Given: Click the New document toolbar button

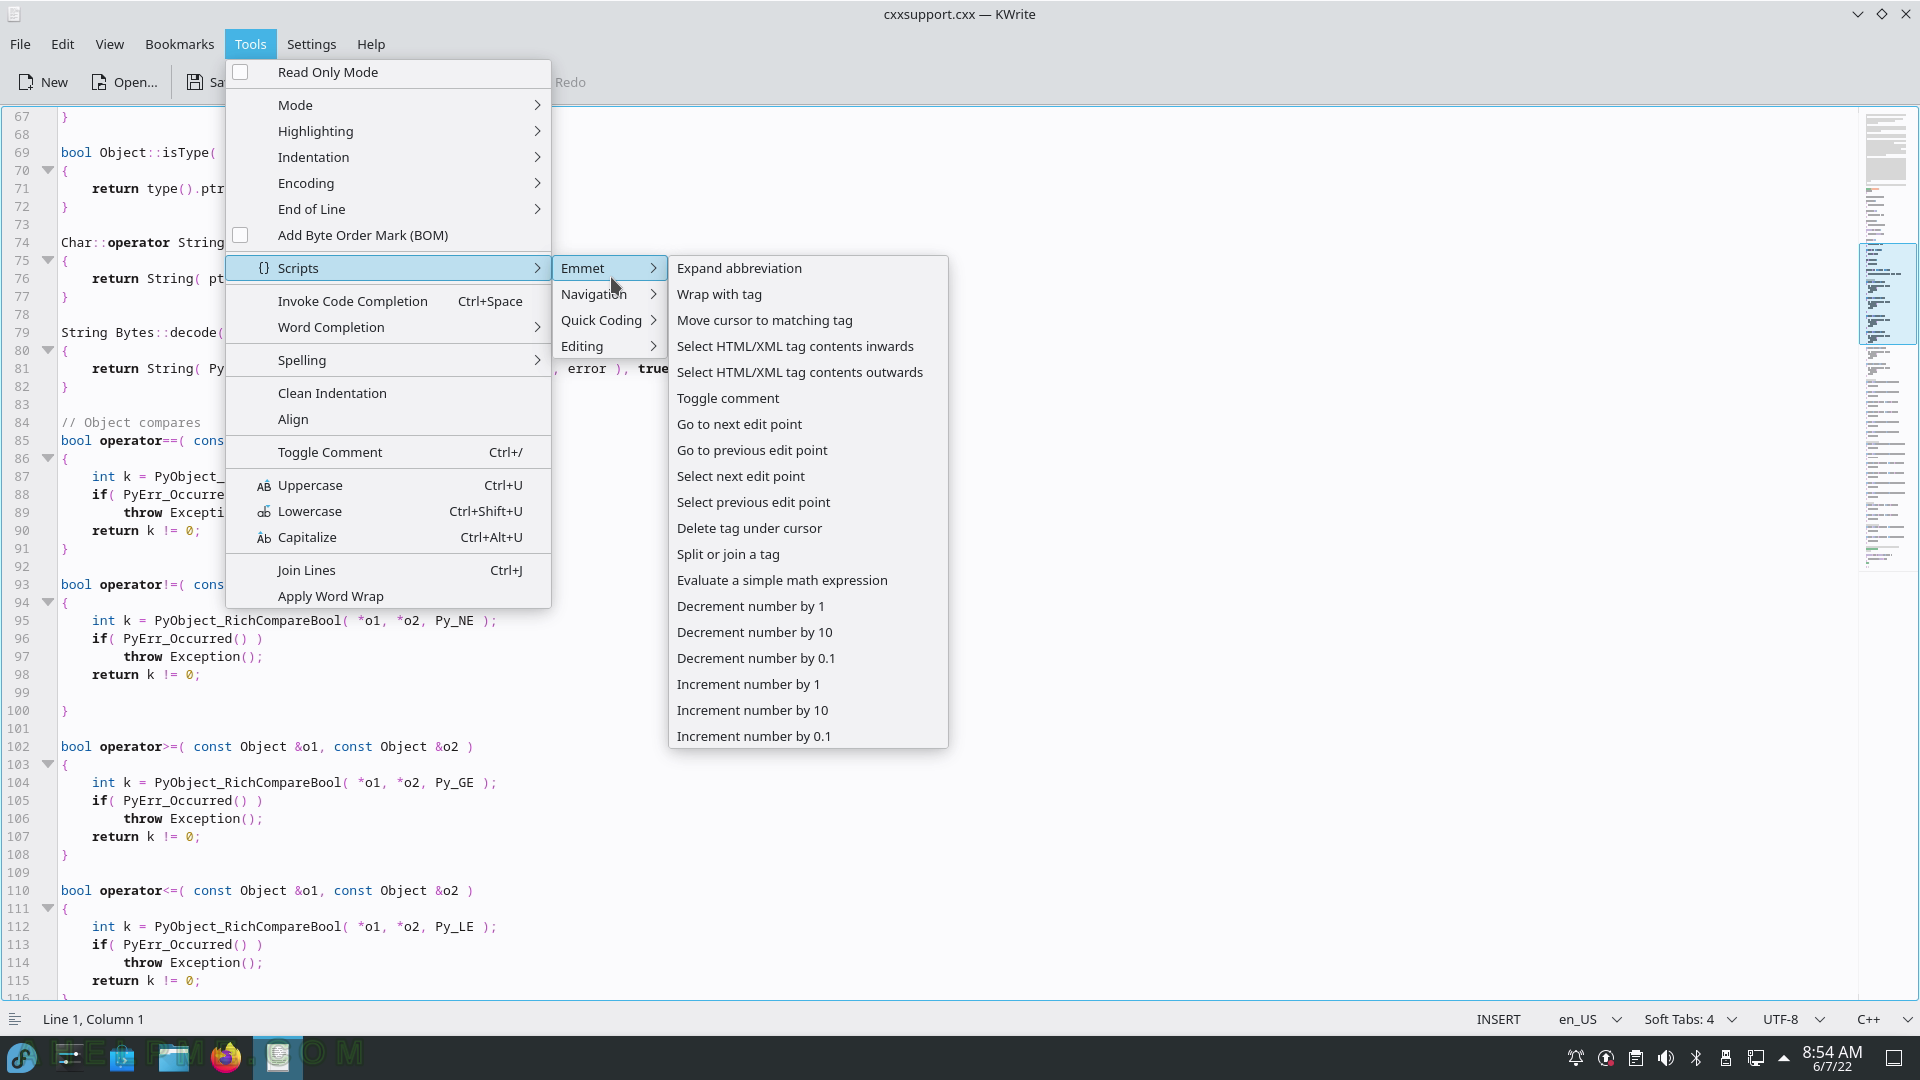Looking at the screenshot, I should click(43, 82).
